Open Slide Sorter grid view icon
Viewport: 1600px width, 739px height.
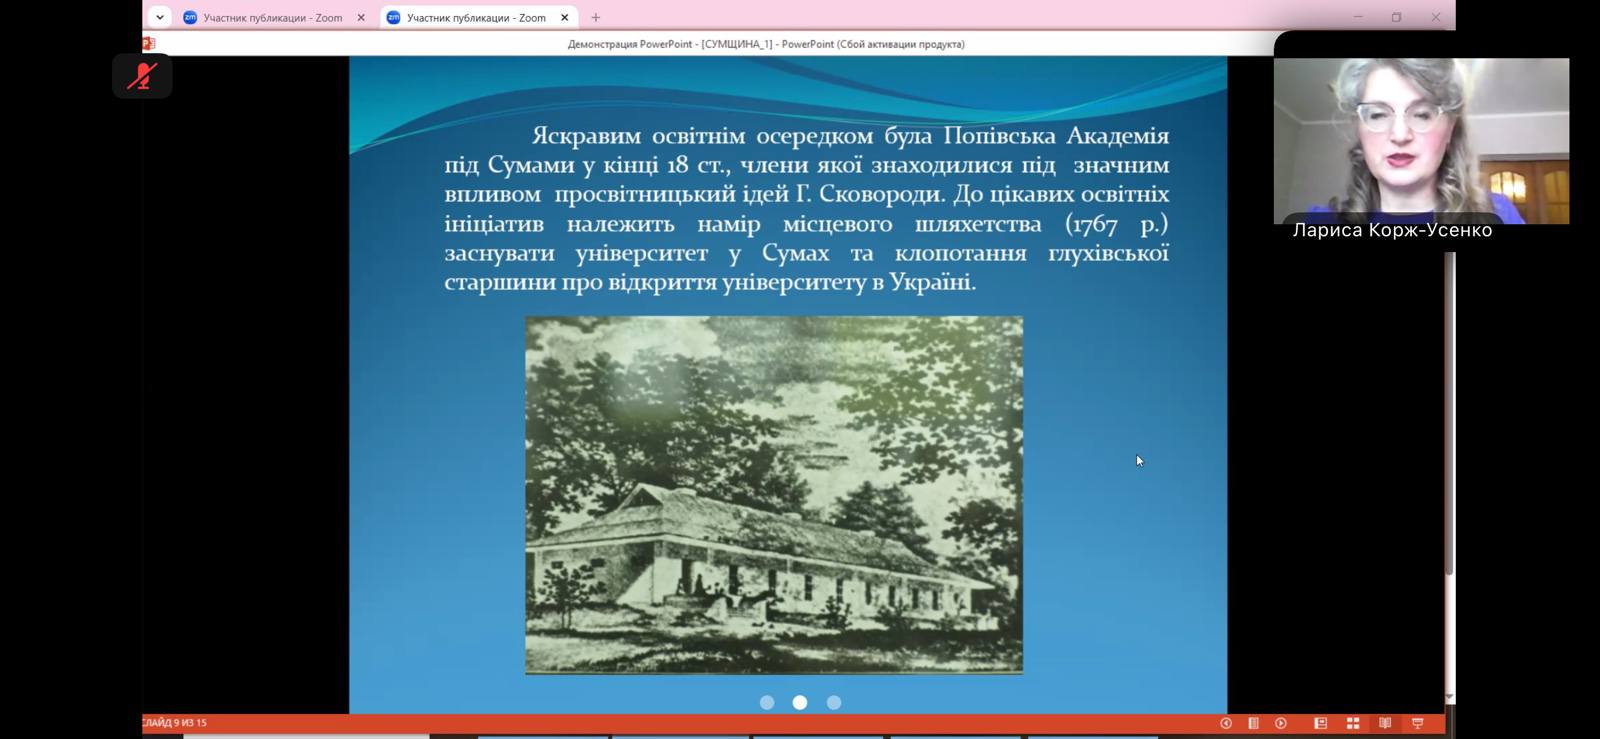point(1353,723)
